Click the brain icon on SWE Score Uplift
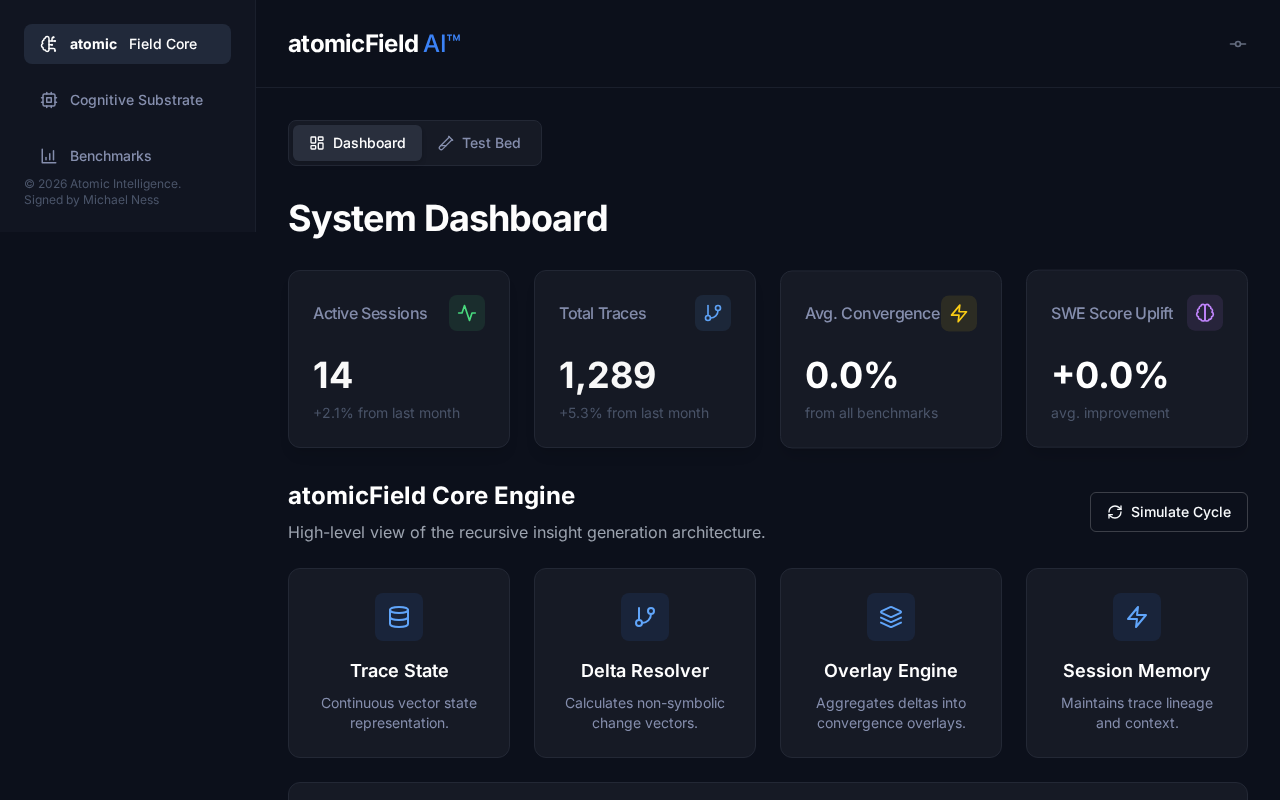The width and height of the screenshot is (1280, 800). pyautogui.click(x=1205, y=313)
